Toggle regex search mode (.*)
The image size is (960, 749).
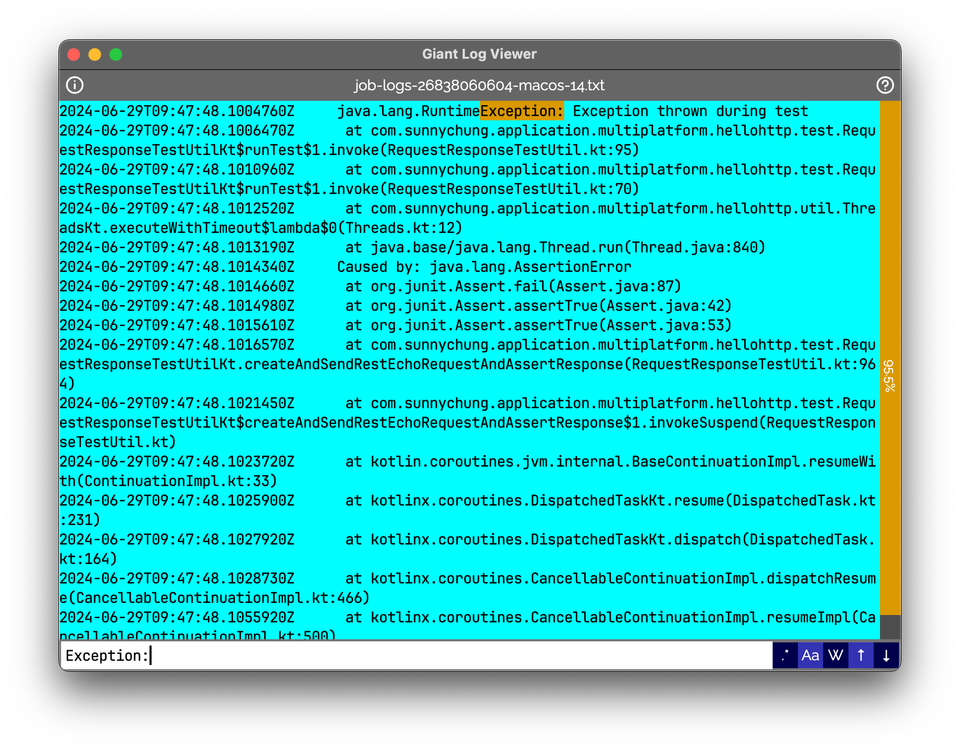click(x=784, y=655)
